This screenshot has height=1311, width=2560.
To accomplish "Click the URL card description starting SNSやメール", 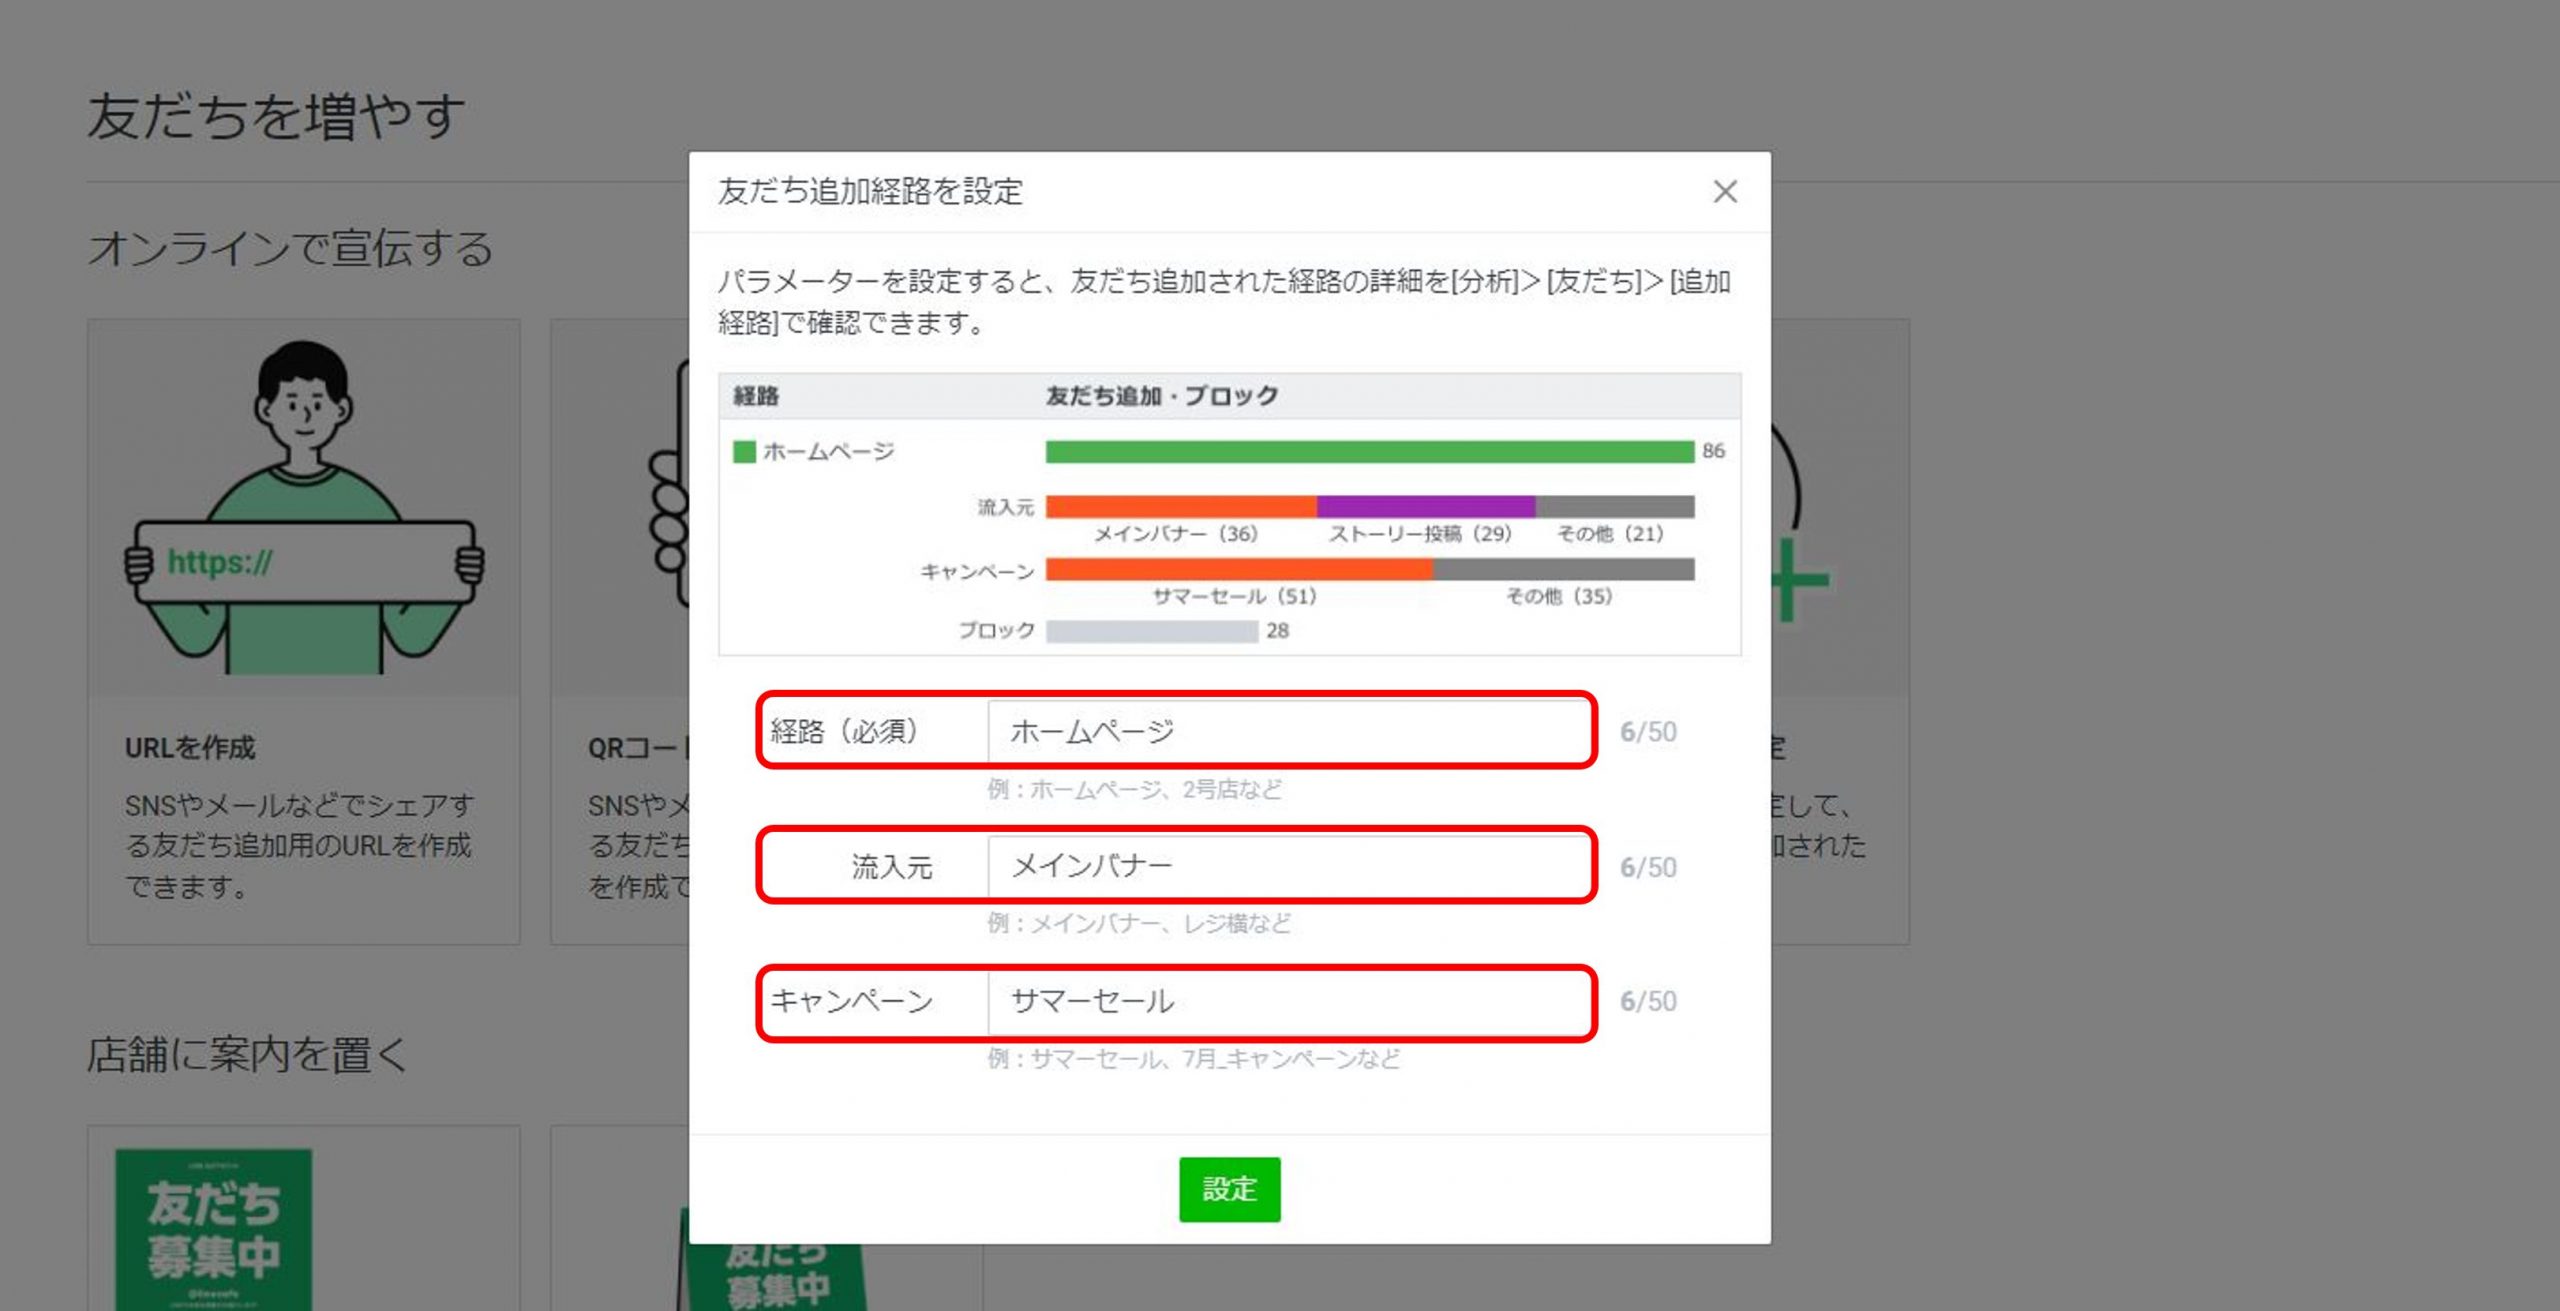I will [299, 846].
